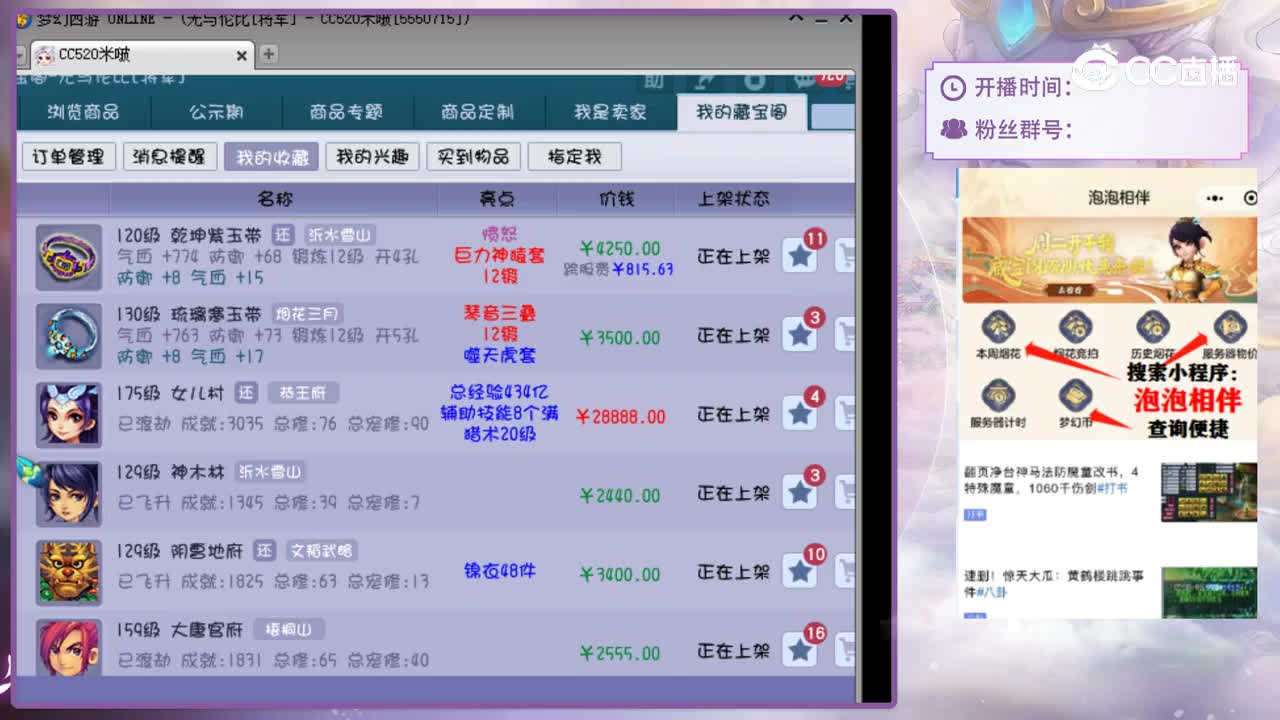Open 我的兴趣 section

coord(372,156)
